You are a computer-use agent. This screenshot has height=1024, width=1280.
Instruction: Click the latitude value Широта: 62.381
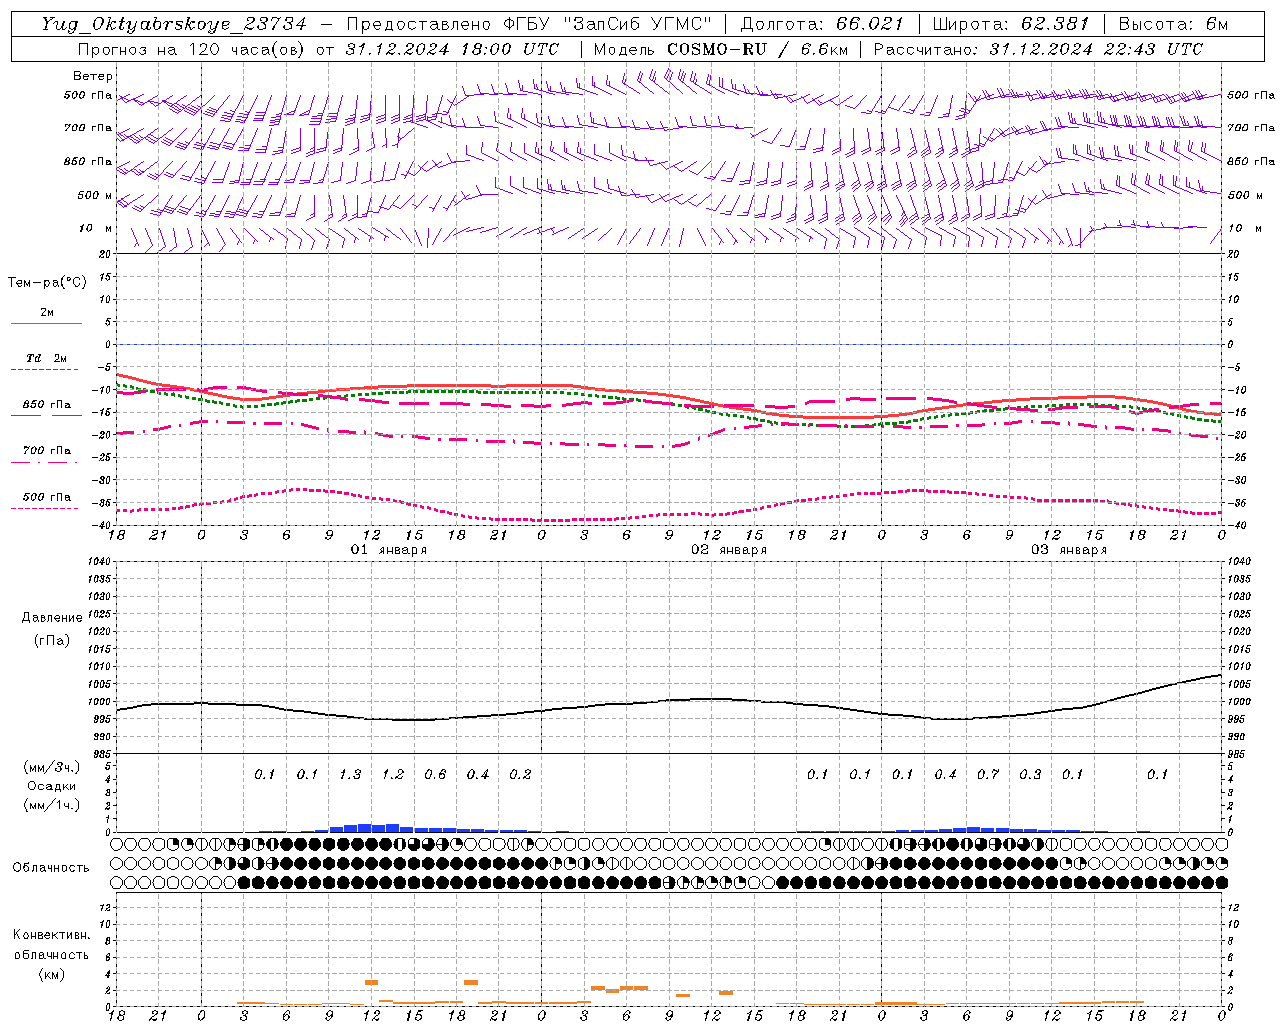tap(1010, 24)
